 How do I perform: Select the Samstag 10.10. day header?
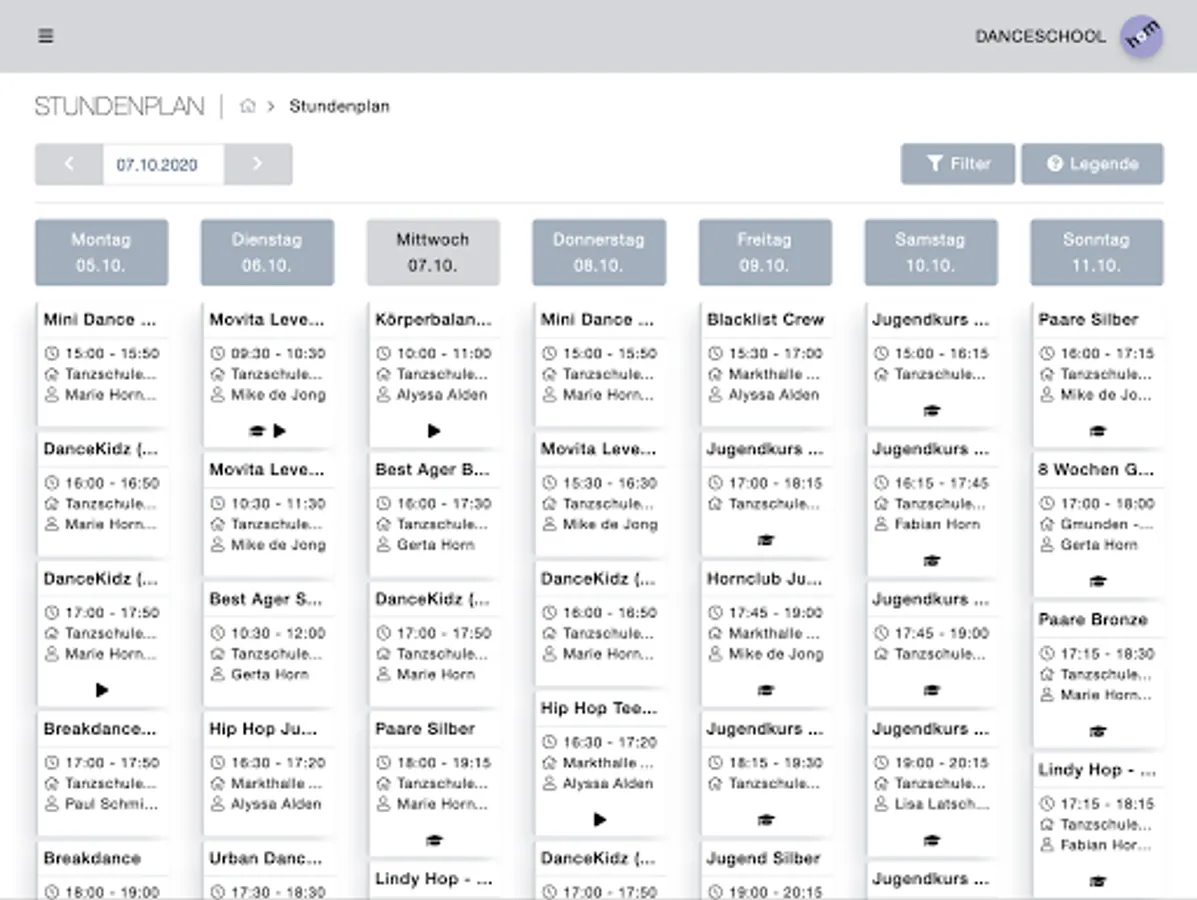point(931,253)
